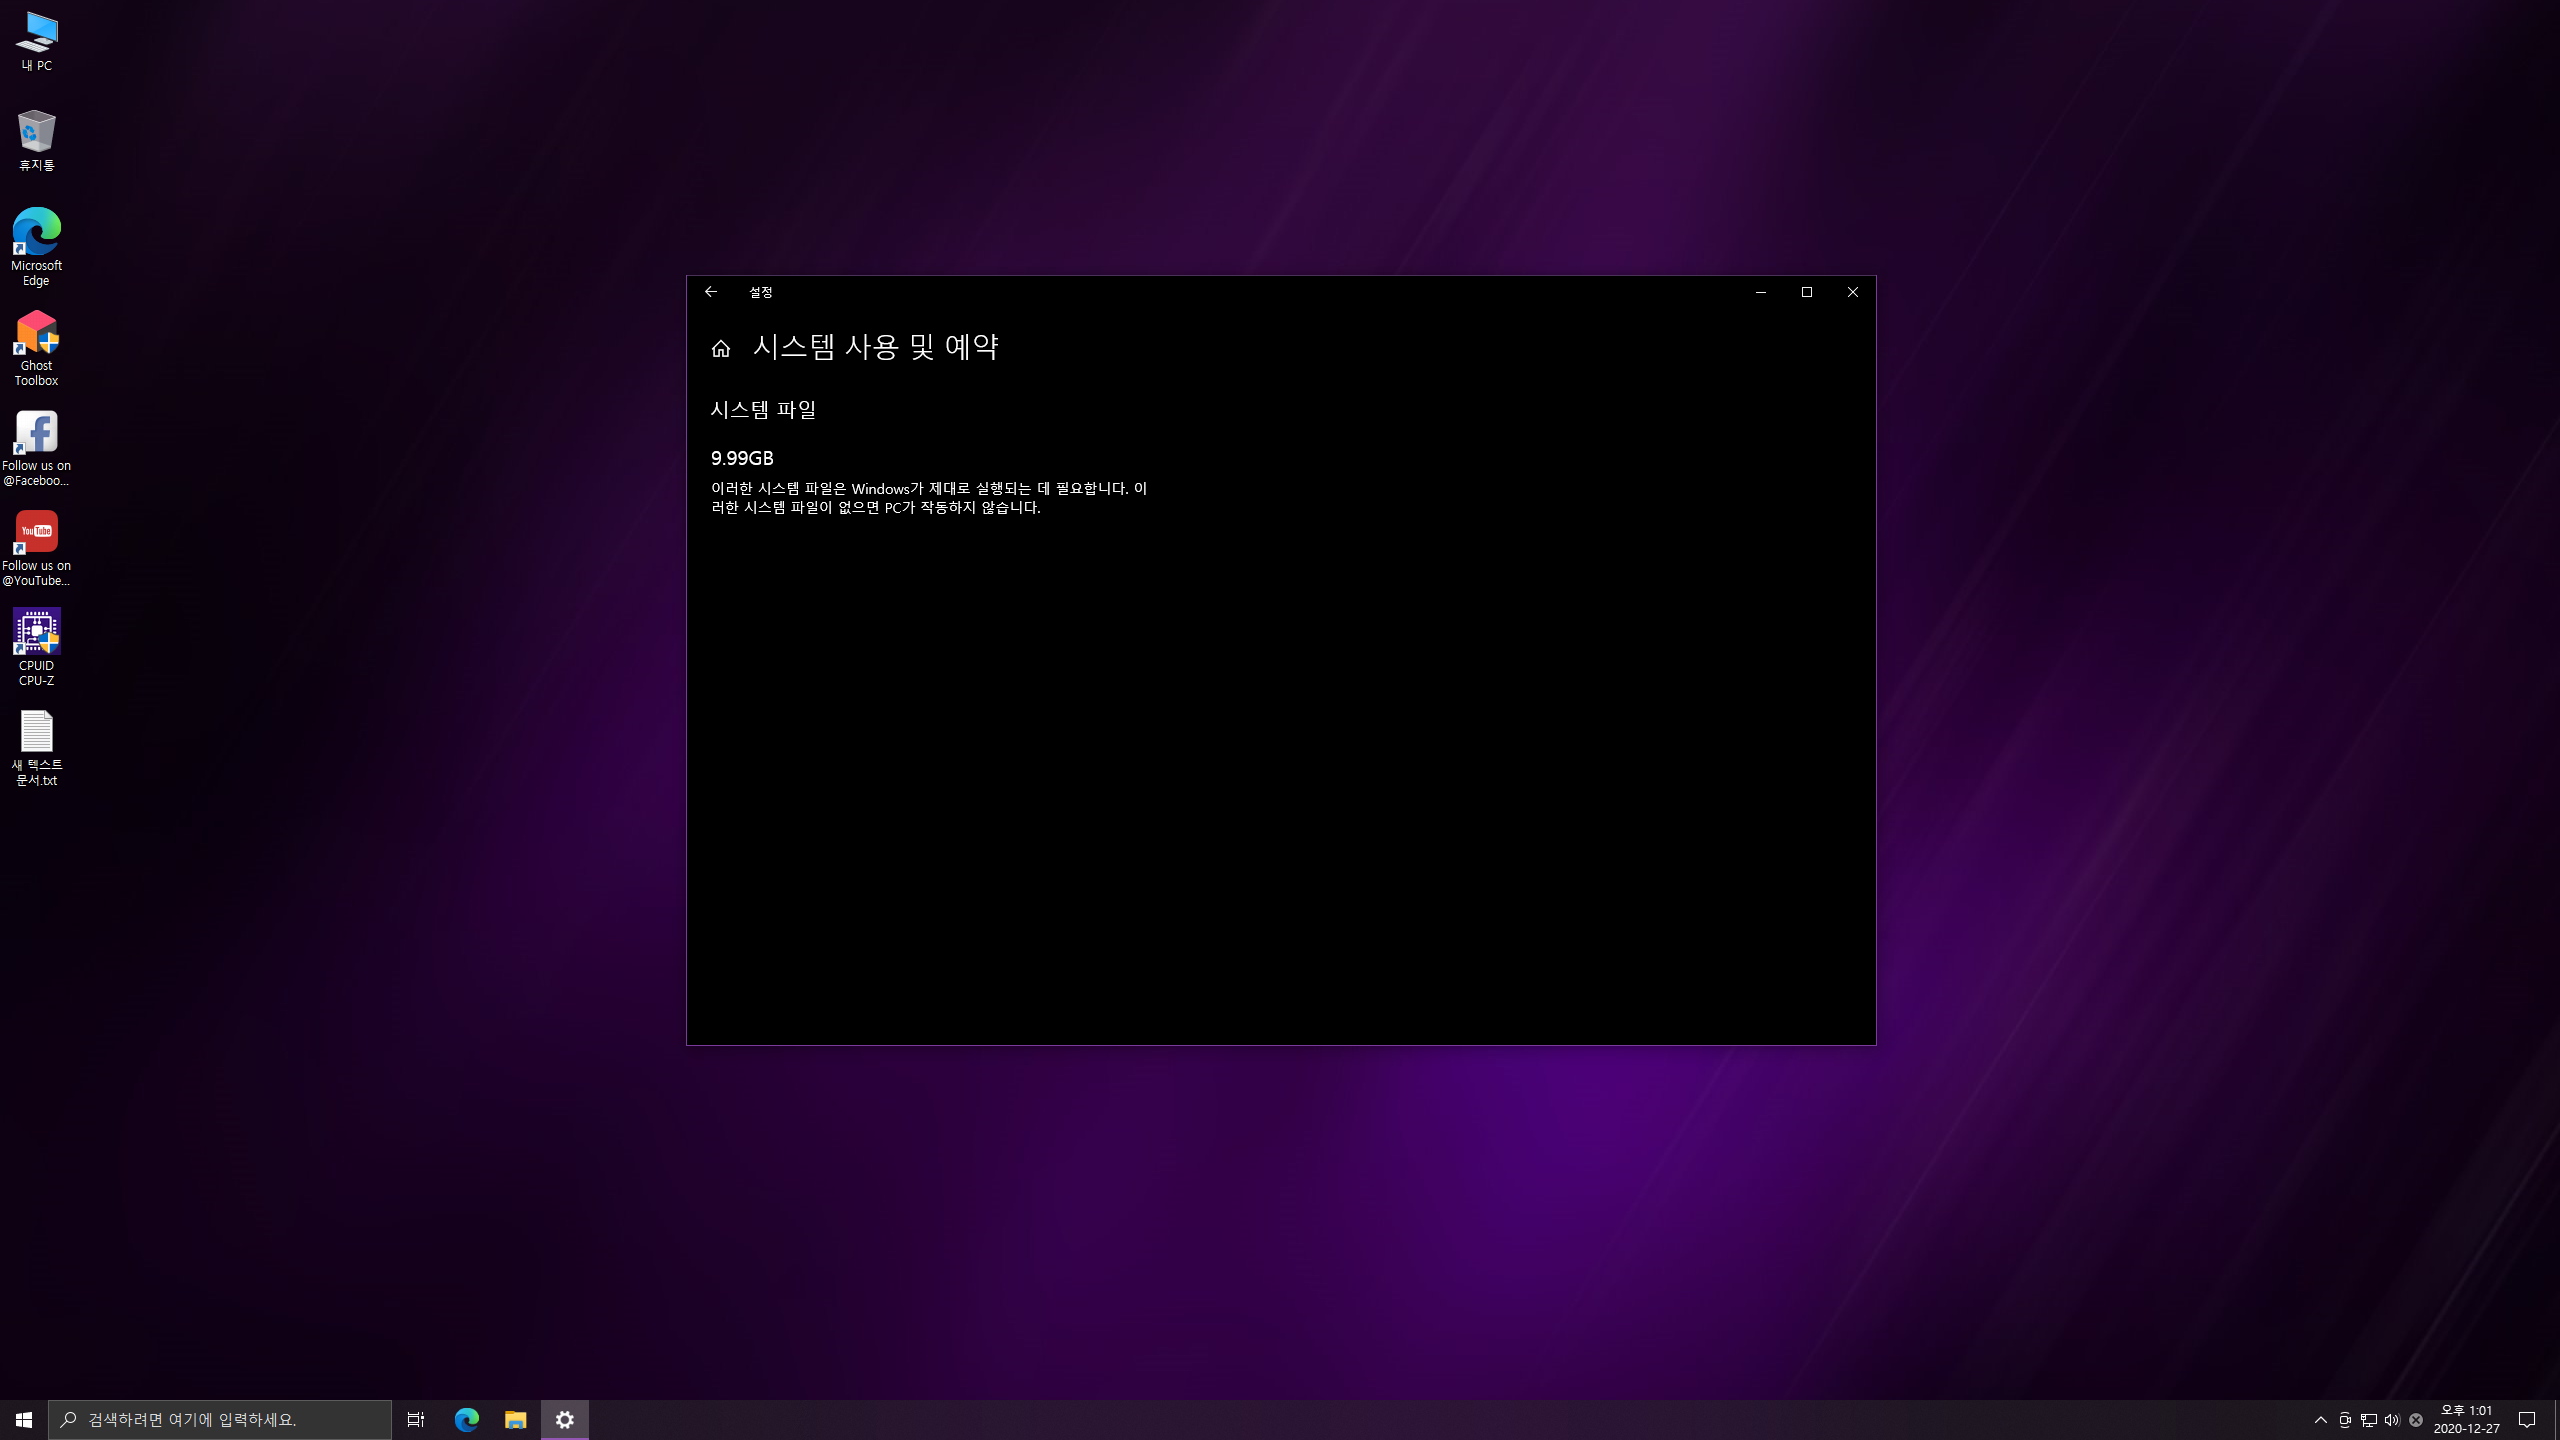
Task: Select the Follow us on Facebook shortcut
Action: tap(37, 447)
